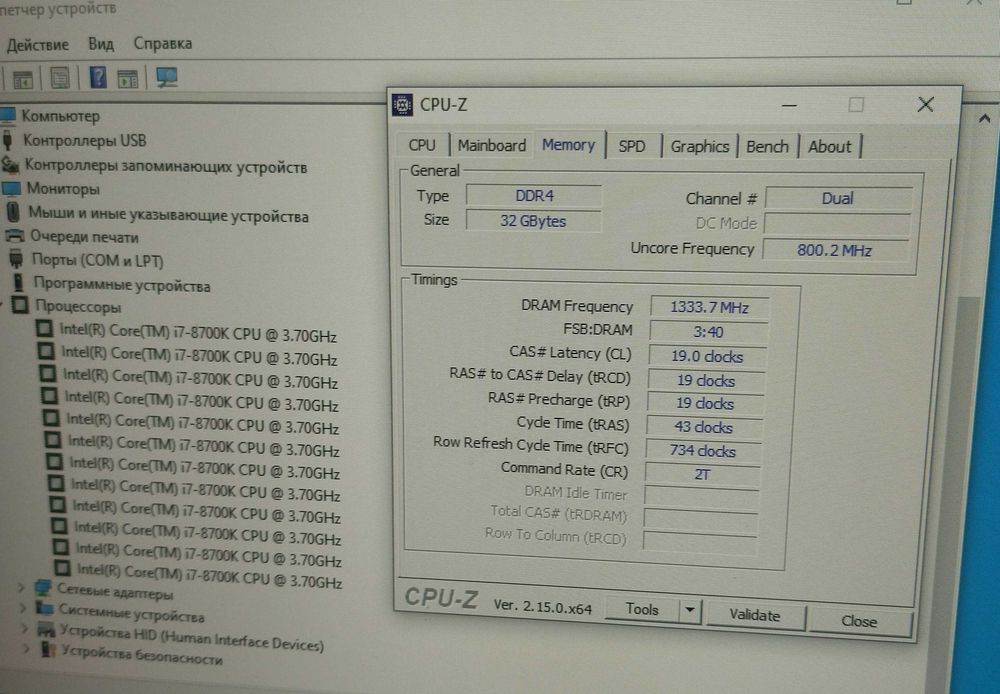Click the blue question mark Help toolbar icon
Image resolution: width=1000 pixels, height=694 pixels.
tap(98, 78)
